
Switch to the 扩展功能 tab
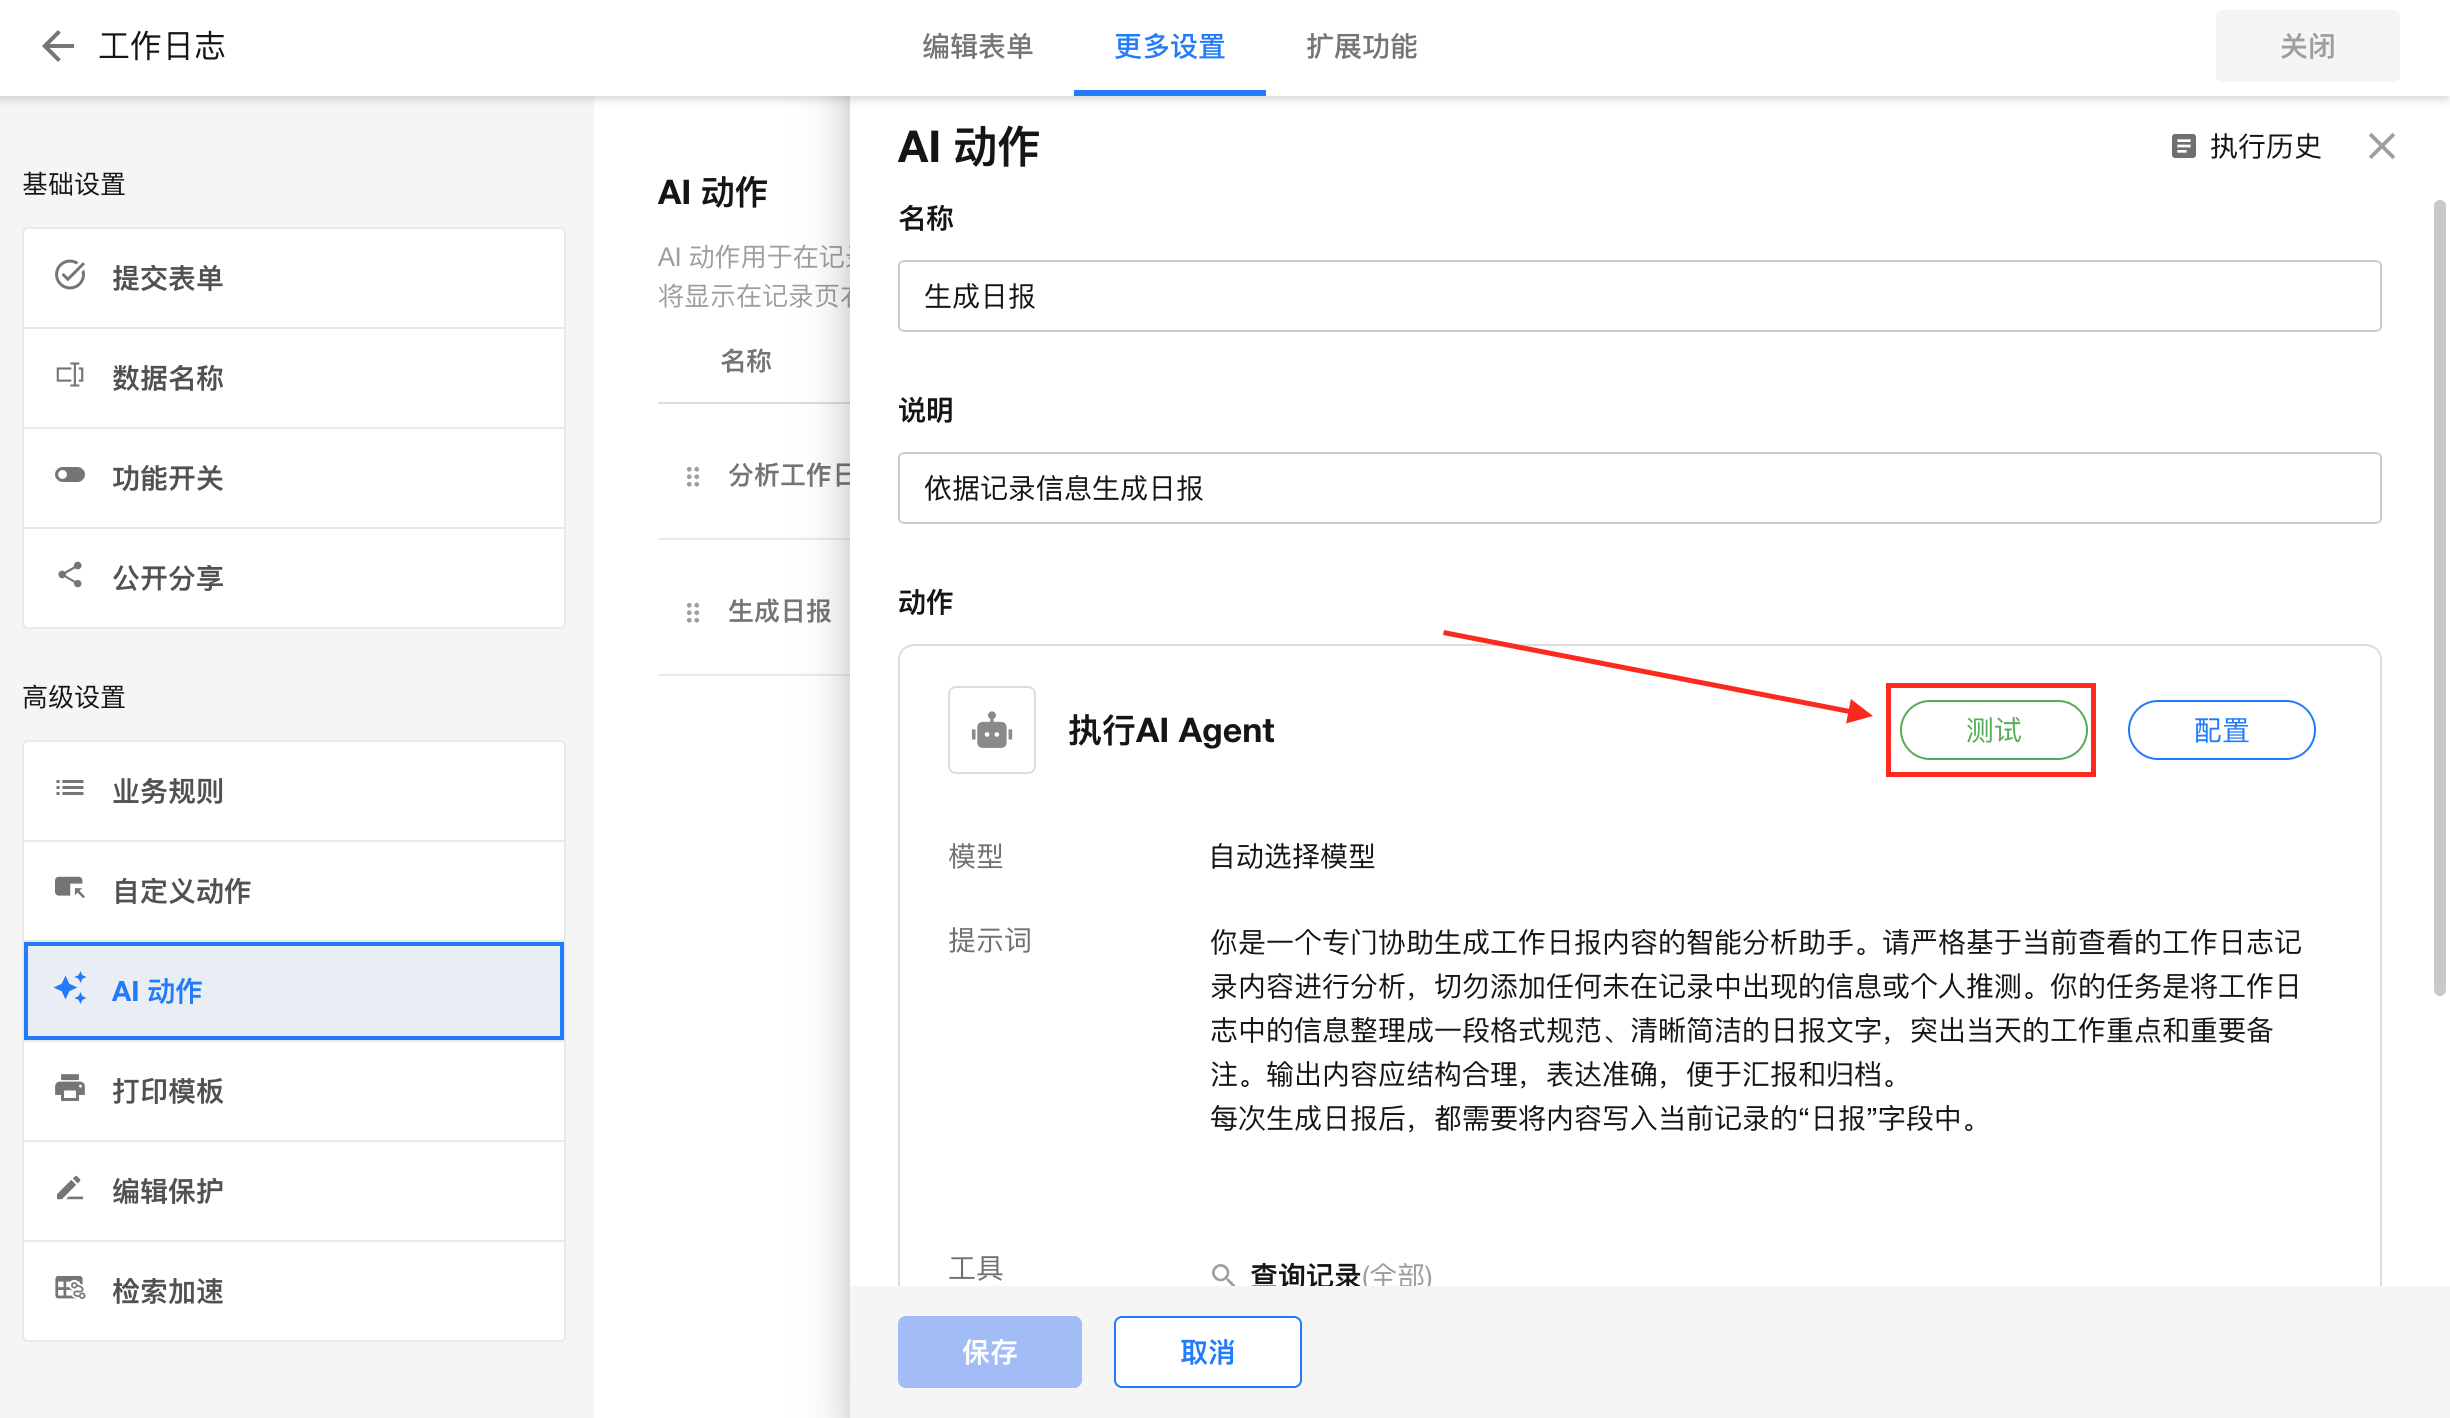1361,47
